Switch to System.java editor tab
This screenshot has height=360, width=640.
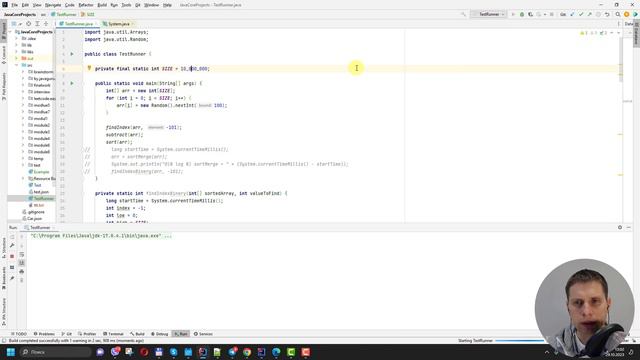117,24
